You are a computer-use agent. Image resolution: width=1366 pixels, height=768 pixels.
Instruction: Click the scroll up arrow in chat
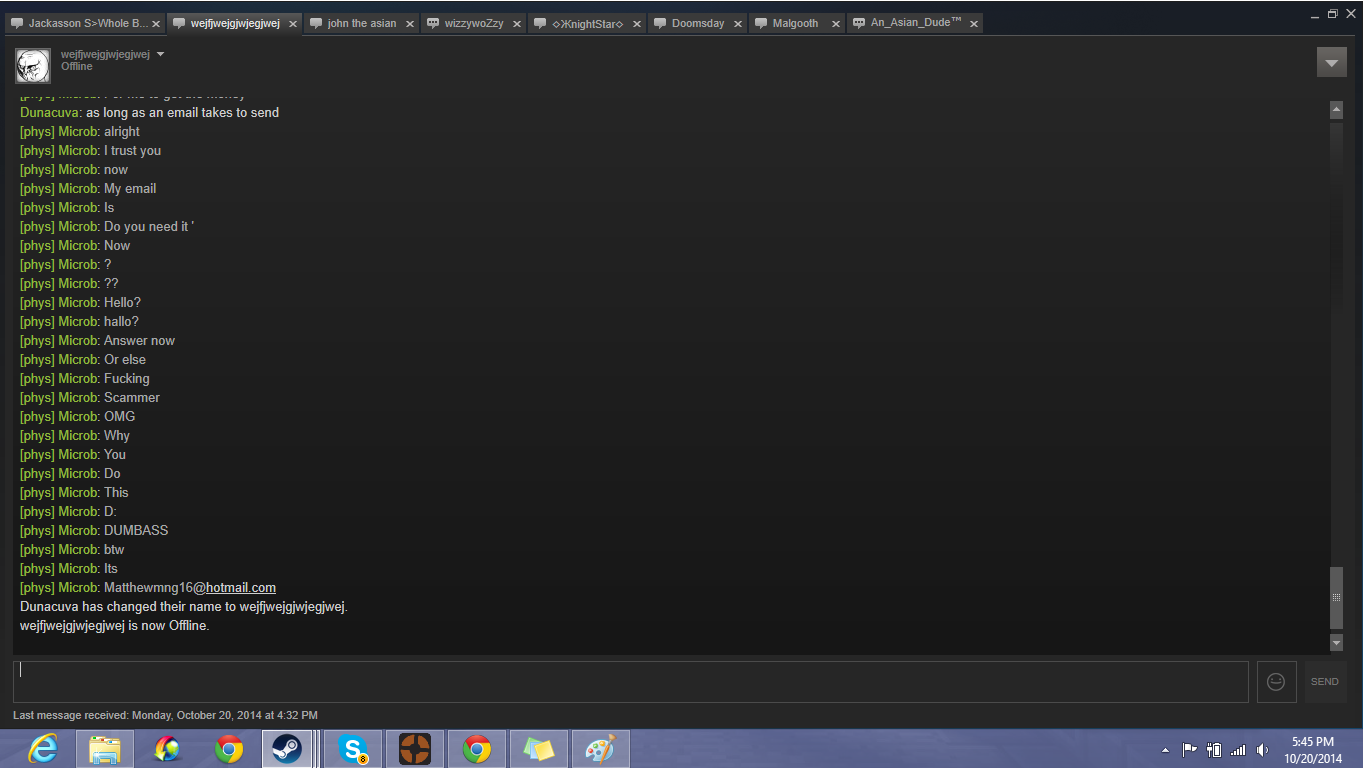coord(1336,110)
